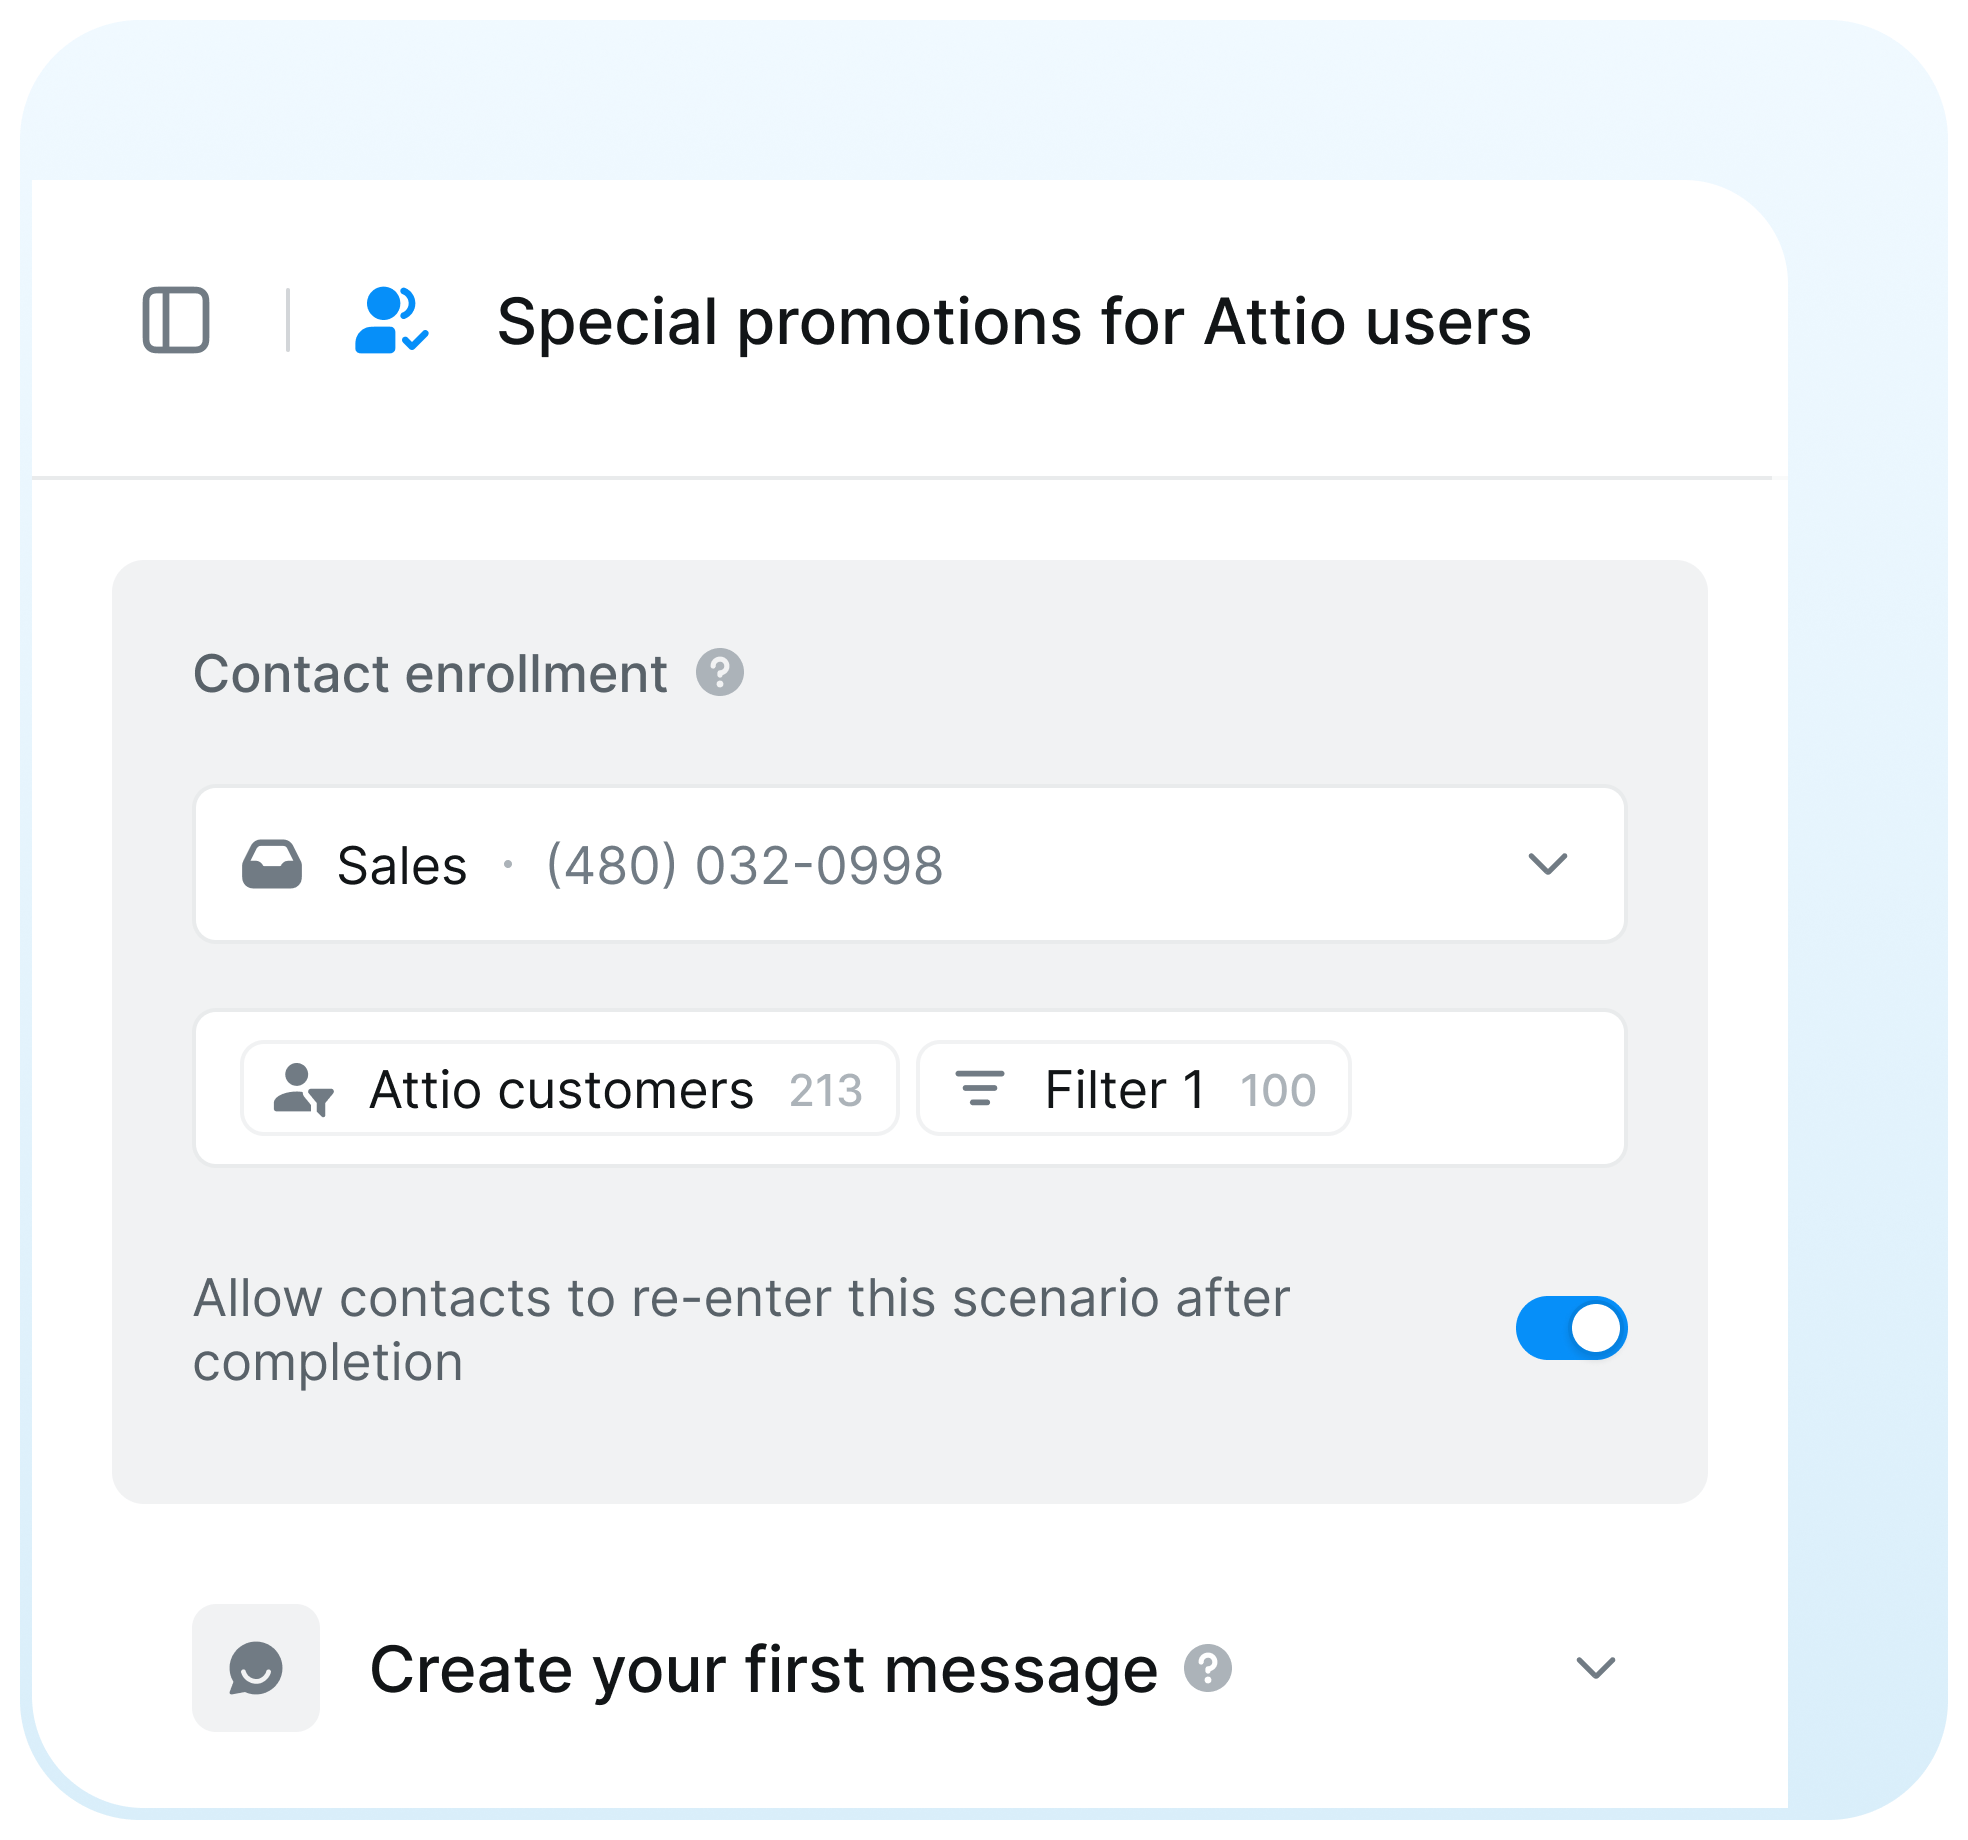Open help tooltip for Create your first message
Image resolution: width=1968 pixels, height=1840 pixels.
click(1210, 1666)
